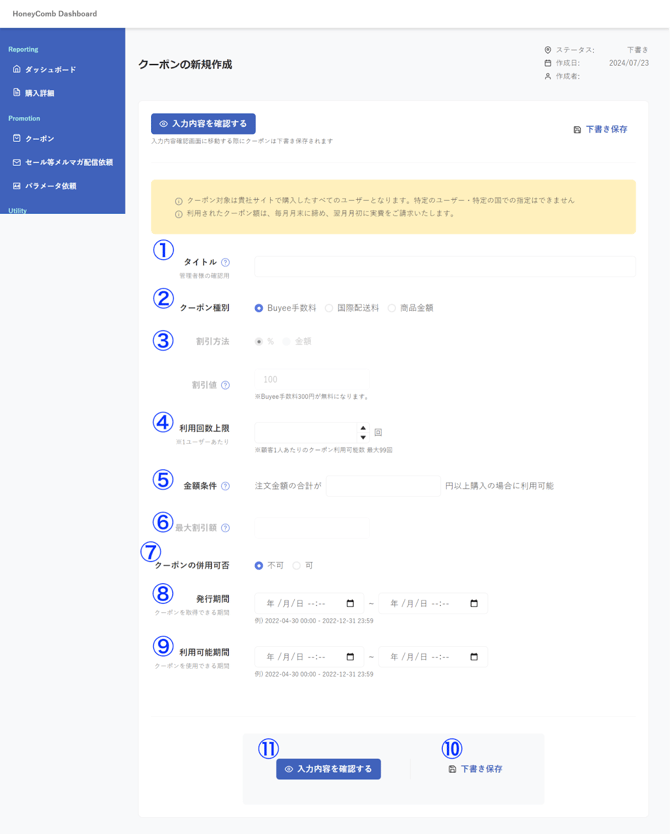
Task: Click the person icon next to 作成者
Action: click(548, 76)
